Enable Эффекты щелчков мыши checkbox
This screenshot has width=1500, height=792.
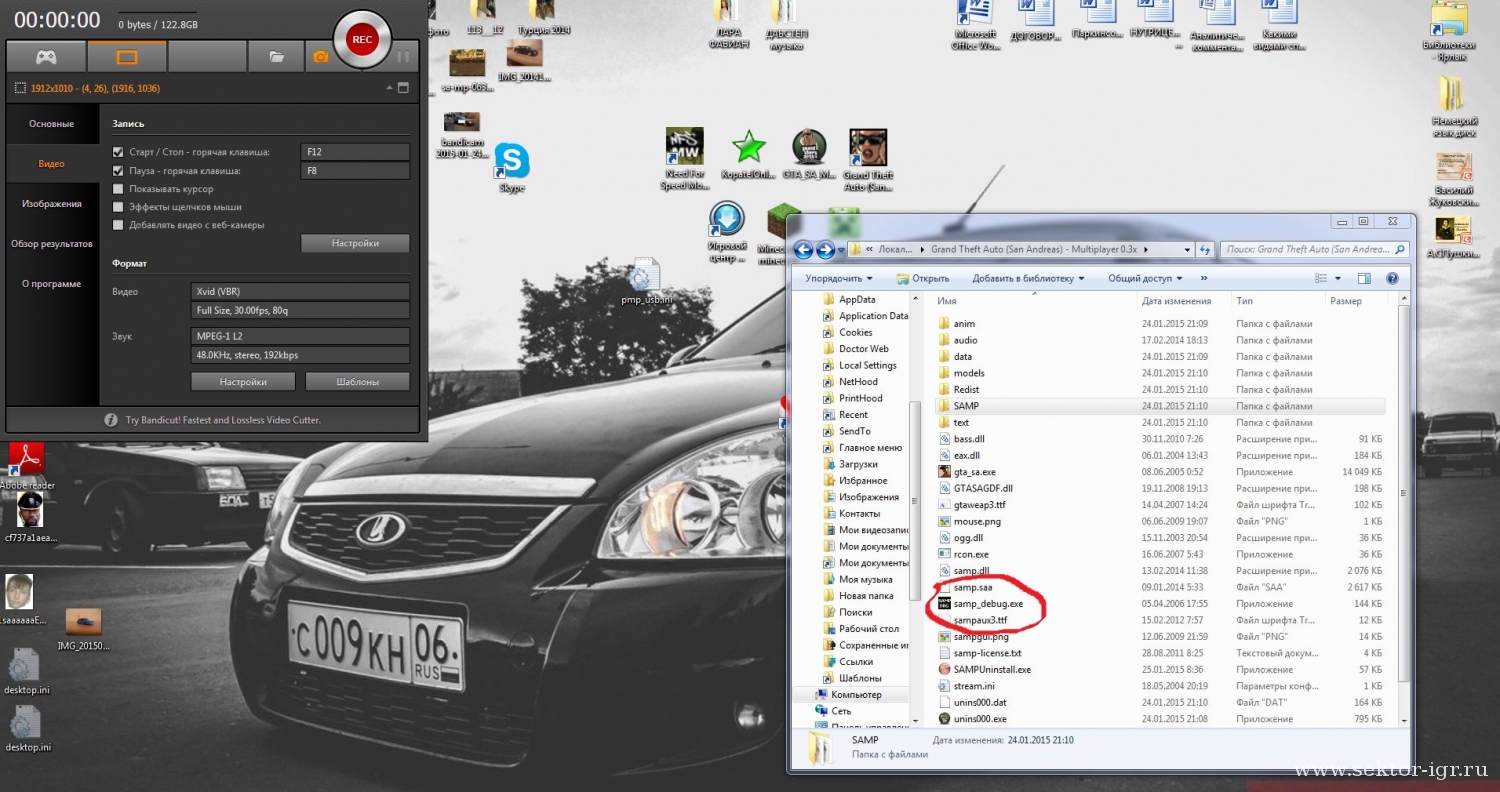[118, 207]
